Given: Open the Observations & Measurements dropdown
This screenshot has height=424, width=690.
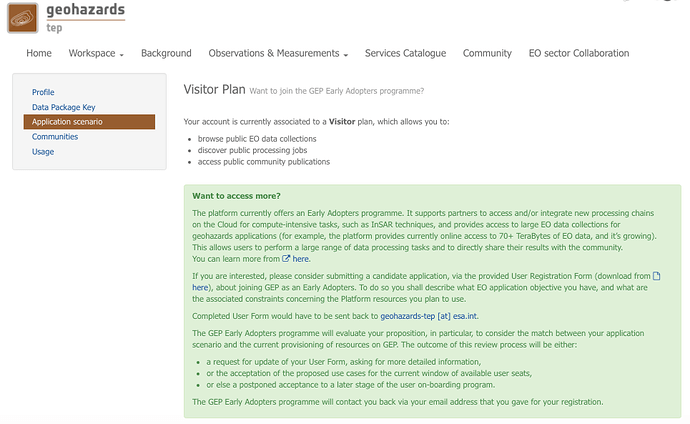Looking at the screenshot, I should pos(278,53).
